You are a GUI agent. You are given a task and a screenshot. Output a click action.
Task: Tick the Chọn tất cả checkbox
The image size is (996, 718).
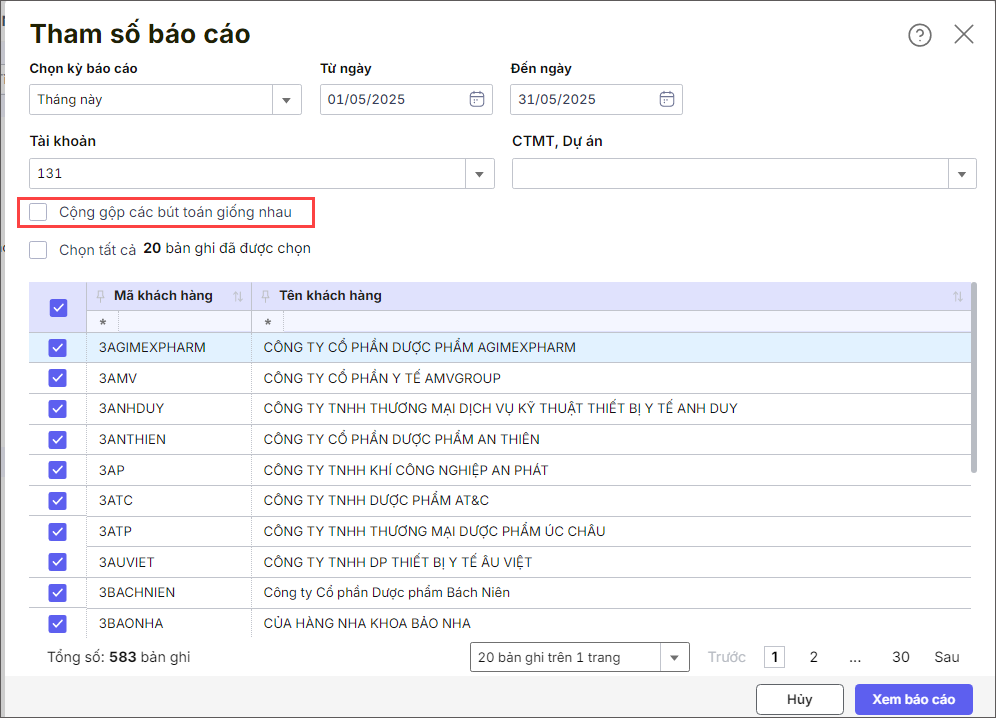pos(38,249)
